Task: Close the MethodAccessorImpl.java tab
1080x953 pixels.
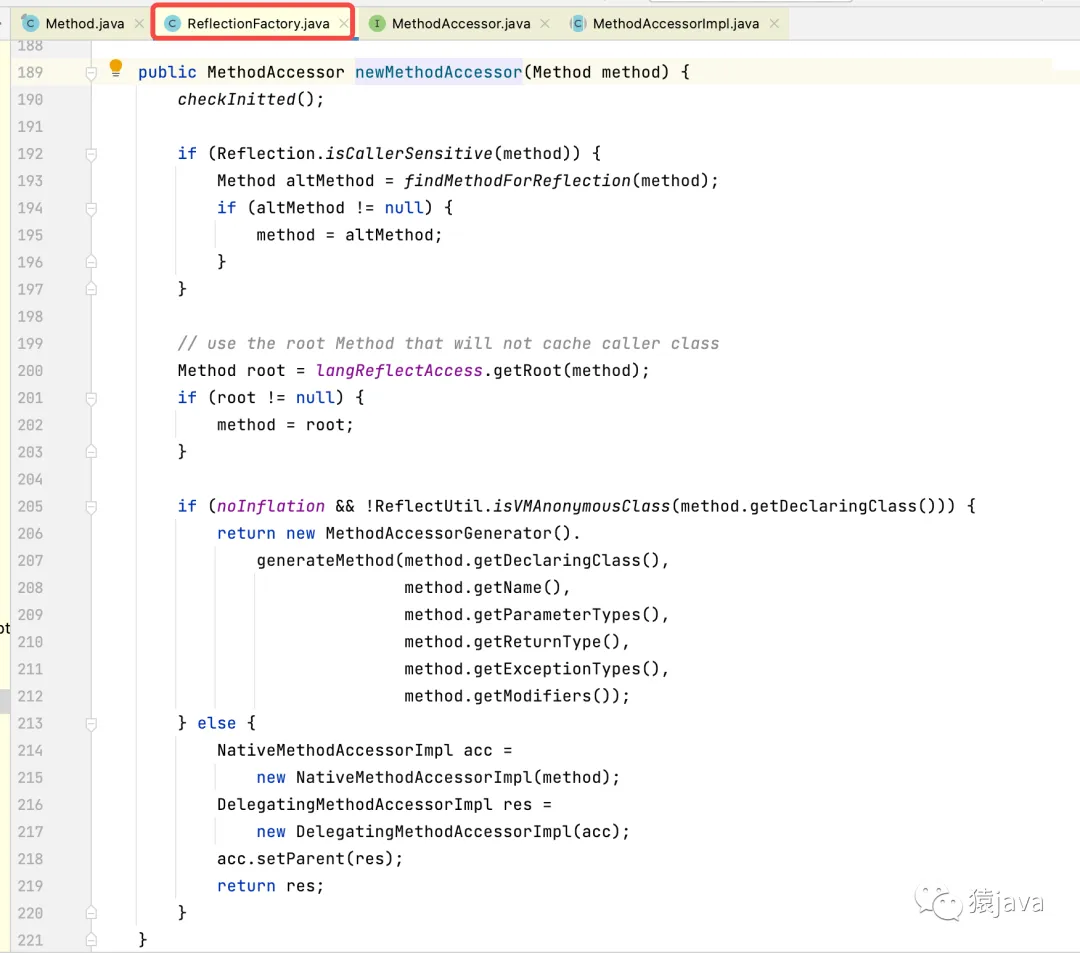Action: (x=774, y=23)
